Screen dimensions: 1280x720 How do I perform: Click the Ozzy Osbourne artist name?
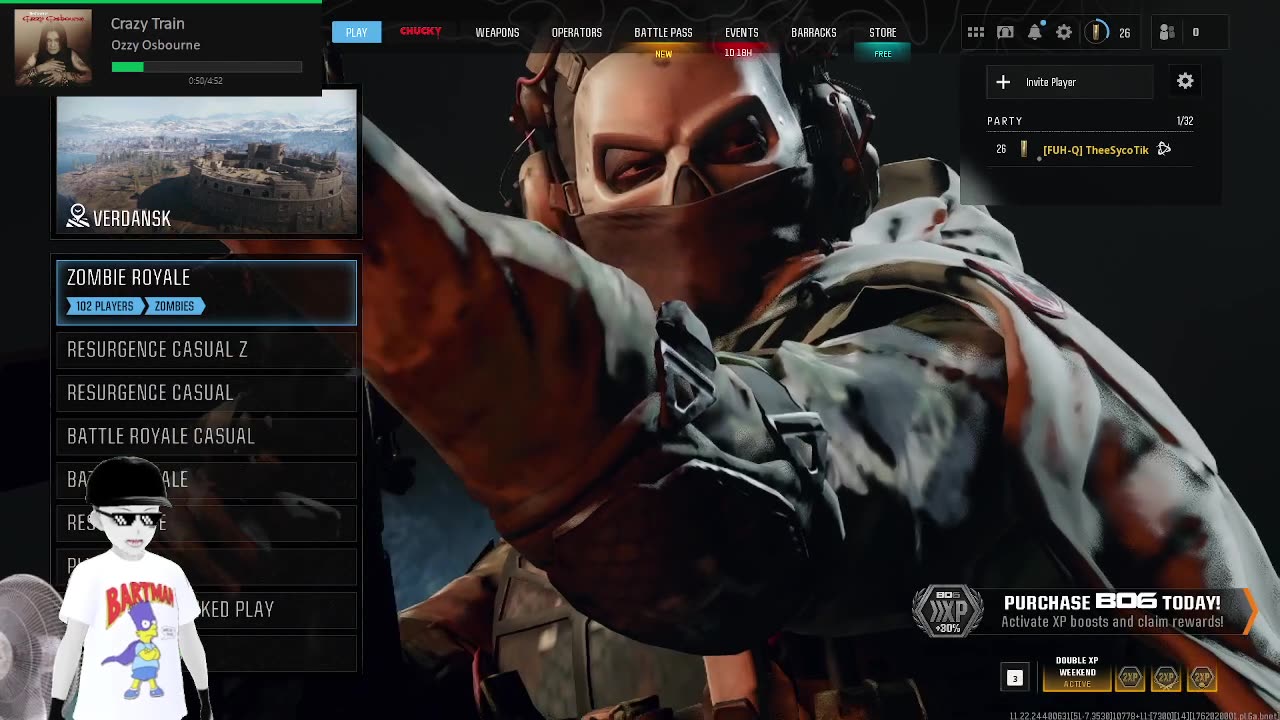click(155, 45)
